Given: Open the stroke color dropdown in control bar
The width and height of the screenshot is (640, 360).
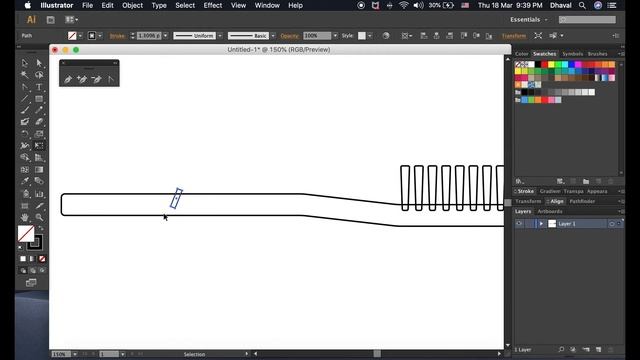Looking at the screenshot, I should click(x=100, y=36).
